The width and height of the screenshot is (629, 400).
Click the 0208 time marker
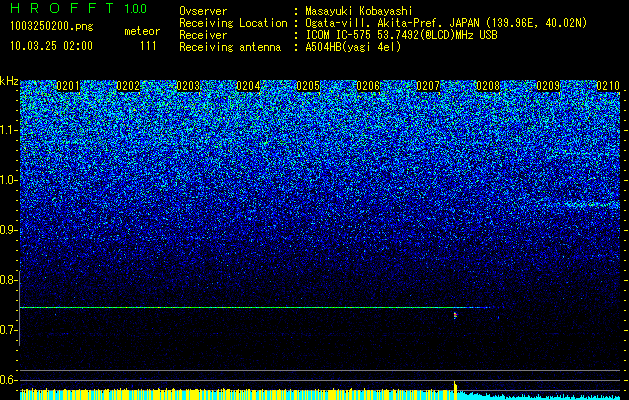(x=488, y=86)
